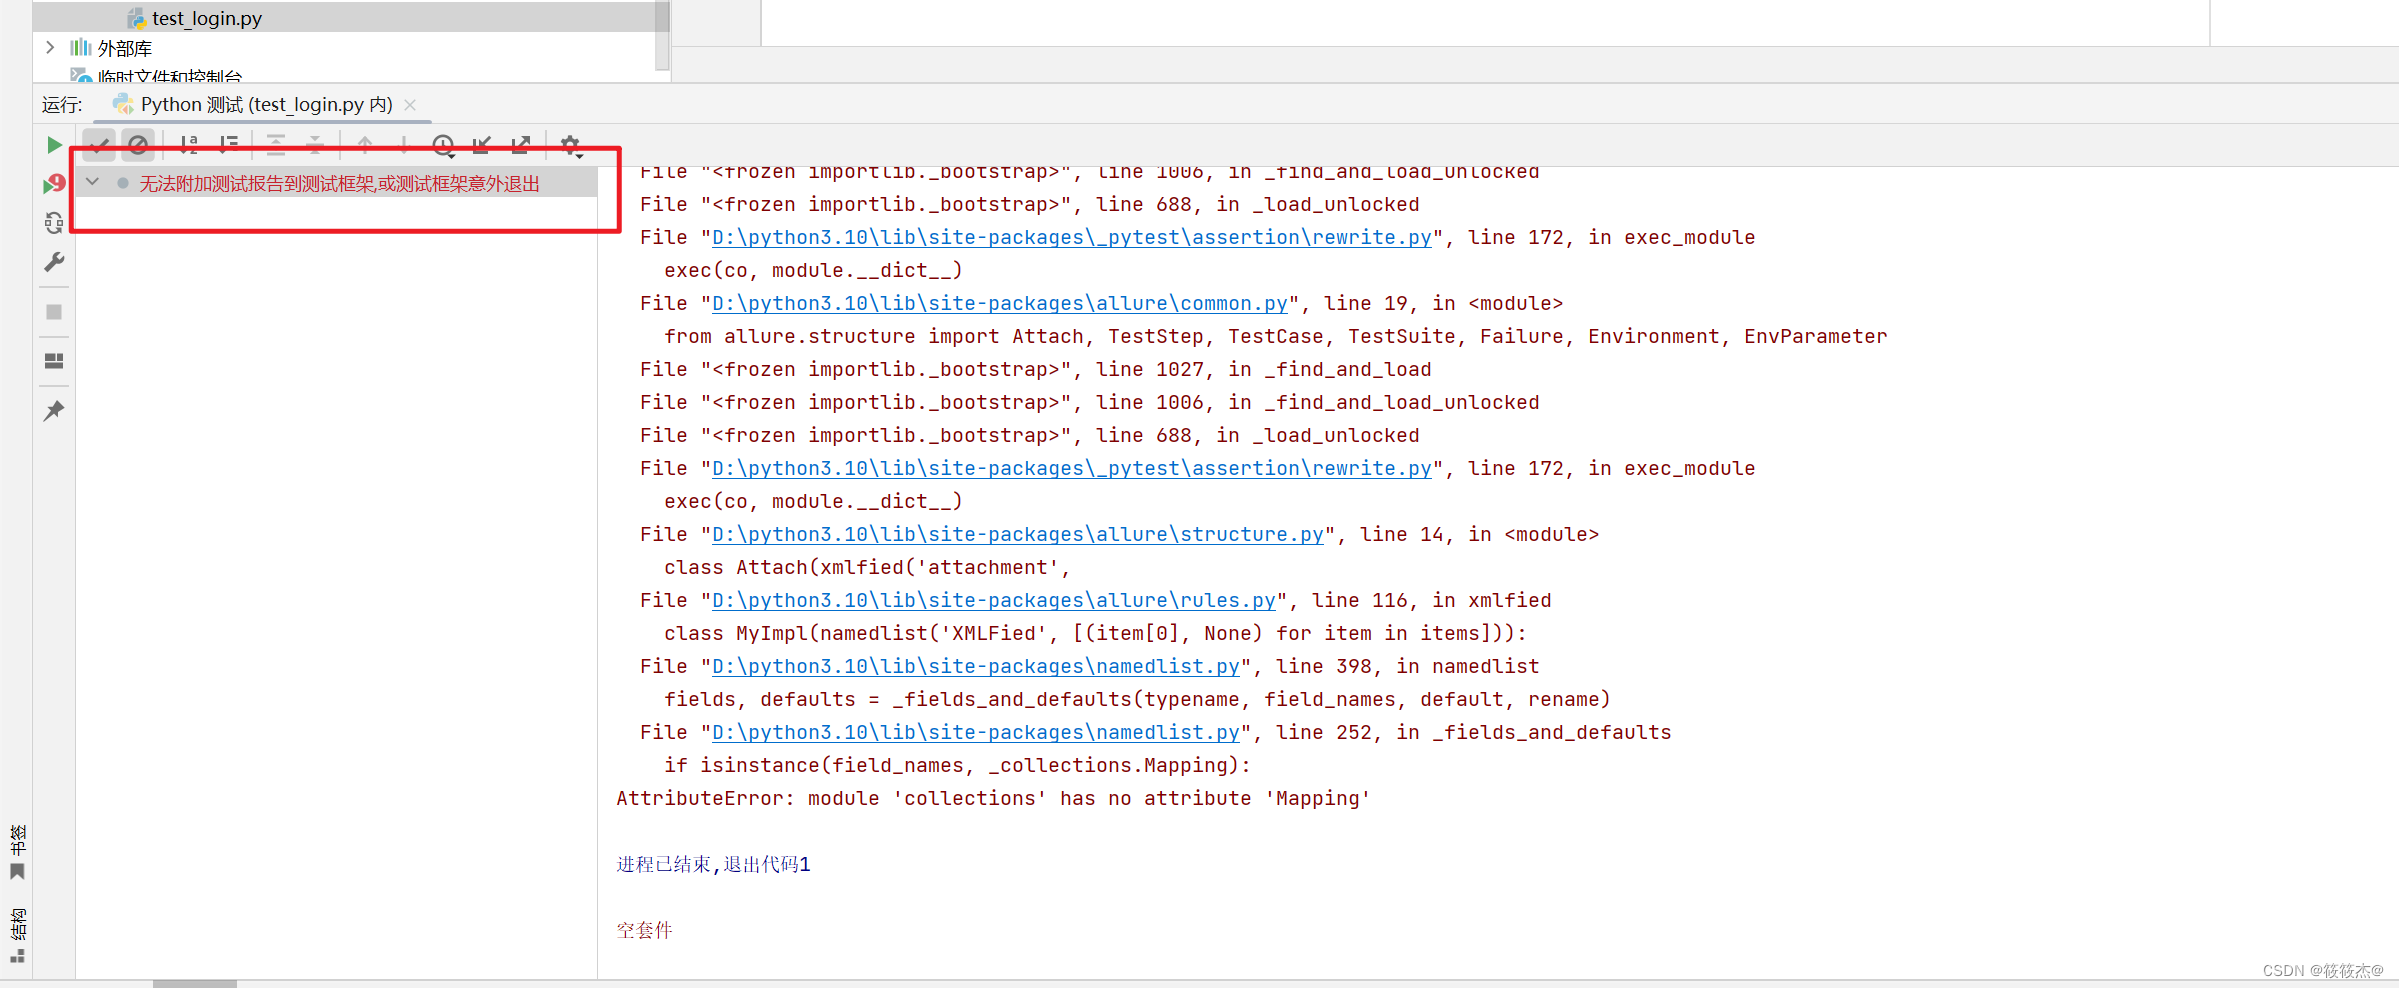The height and width of the screenshot is (988, 2399).
Task: Import tests from file icon
Action: pos(482,146)
